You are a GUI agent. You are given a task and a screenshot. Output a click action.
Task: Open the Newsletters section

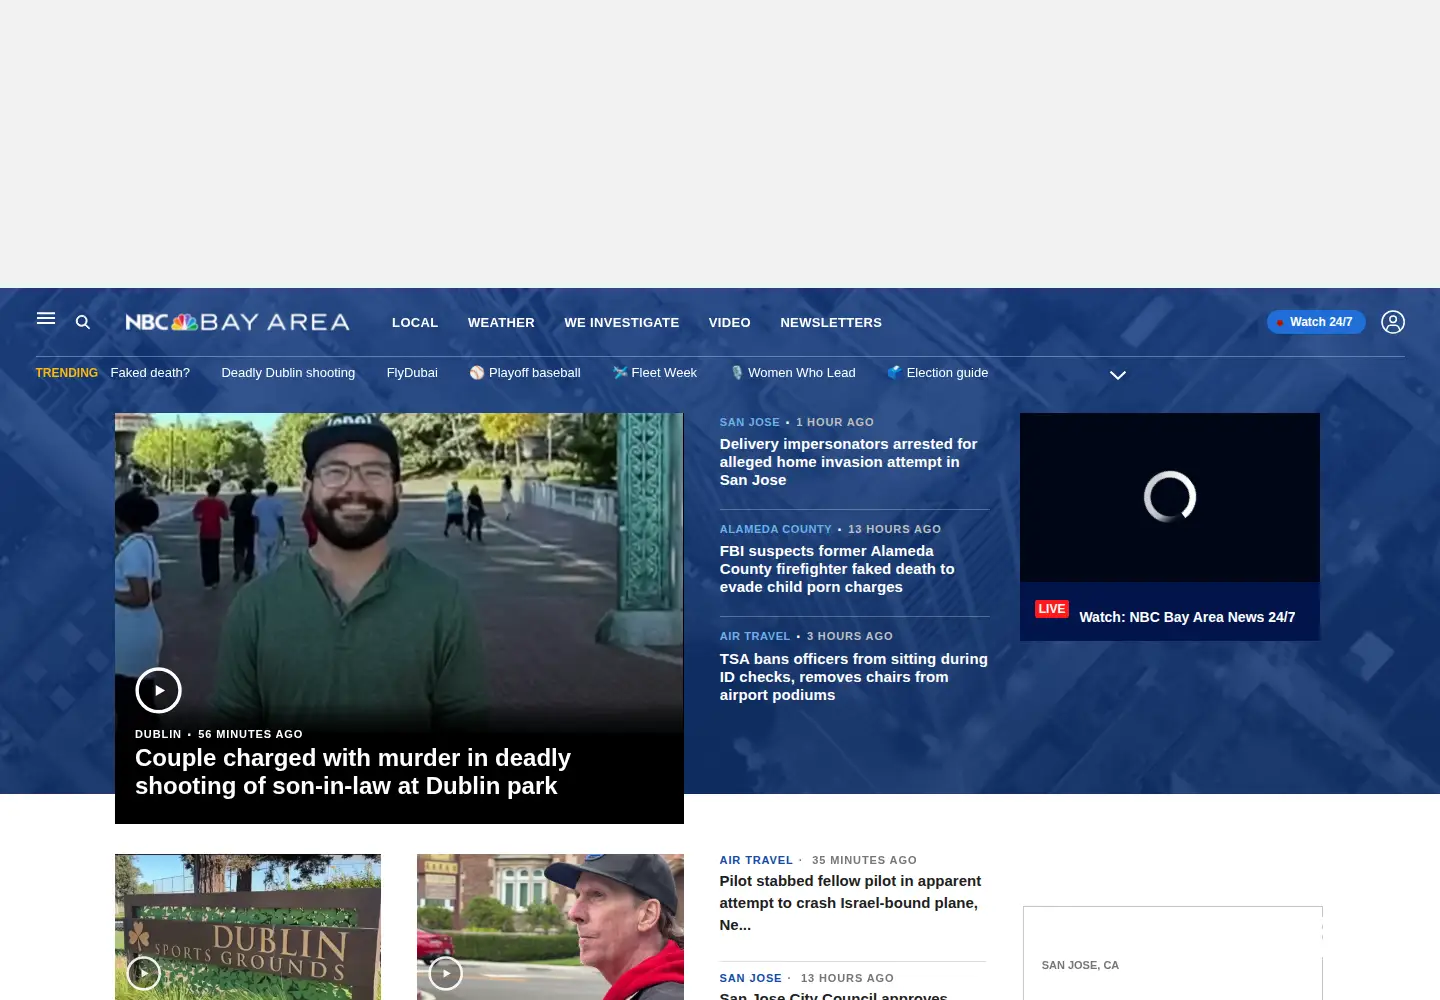coord(831,322)
